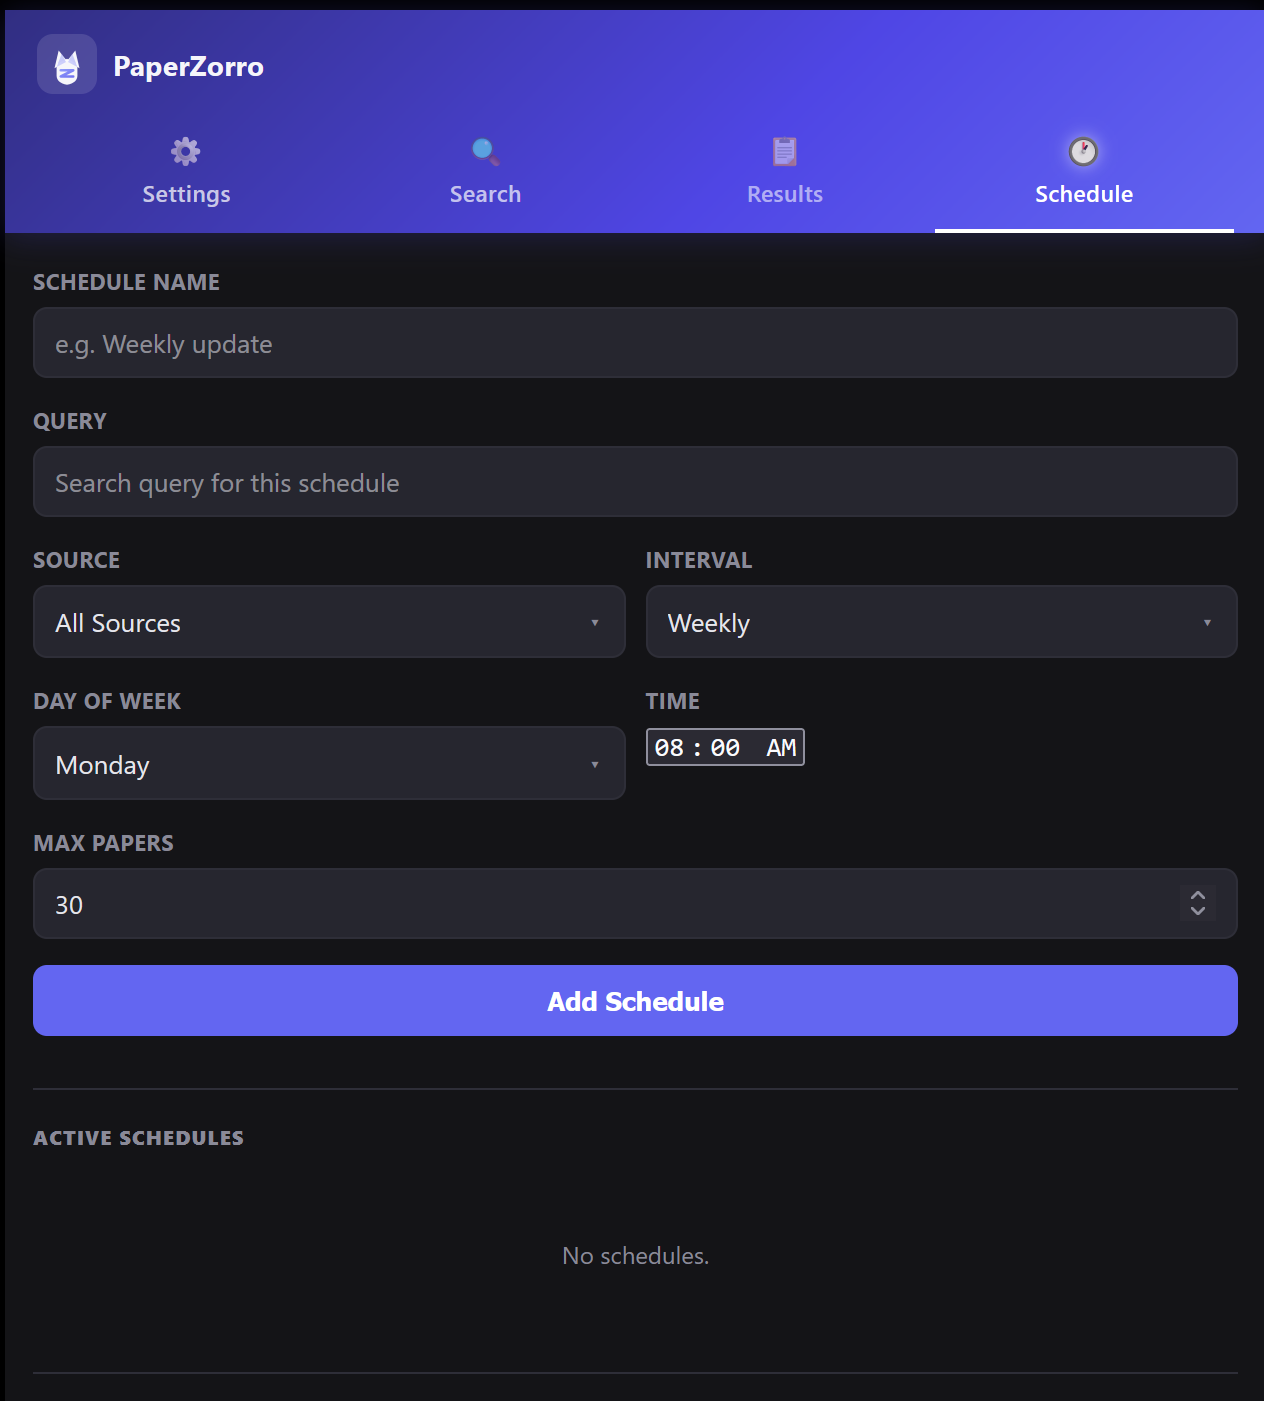Open the Monday day-of-week dropdown
This screenshot has height=1401, width=1264.
coord(329,764)
